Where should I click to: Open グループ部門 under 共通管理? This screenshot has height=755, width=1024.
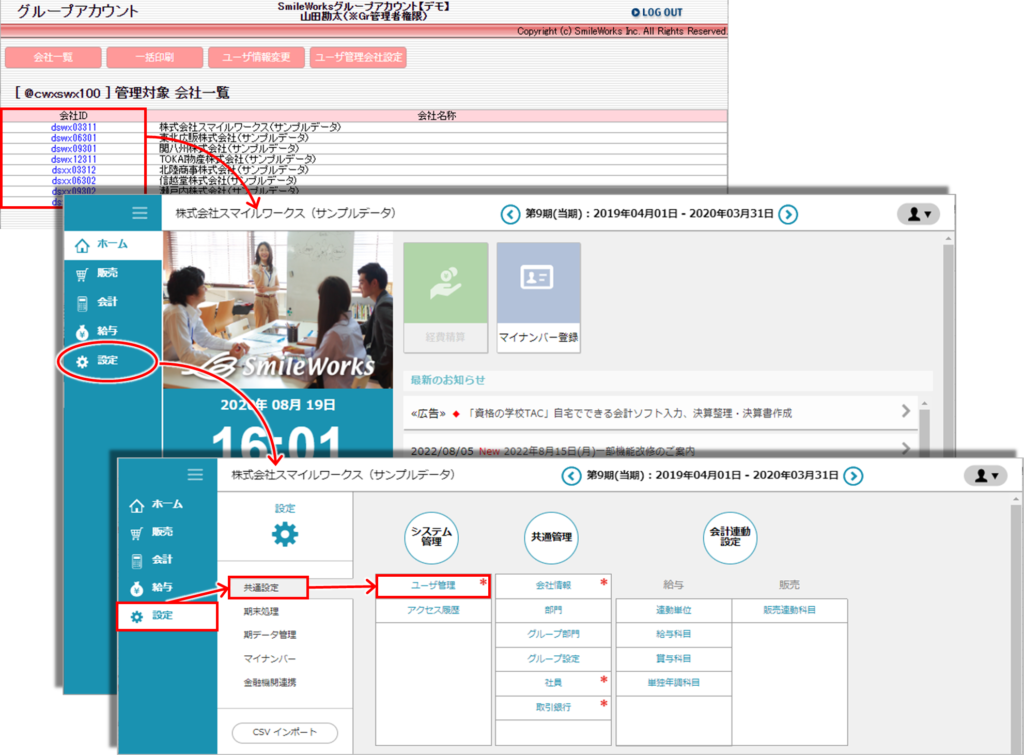[553, 634]
